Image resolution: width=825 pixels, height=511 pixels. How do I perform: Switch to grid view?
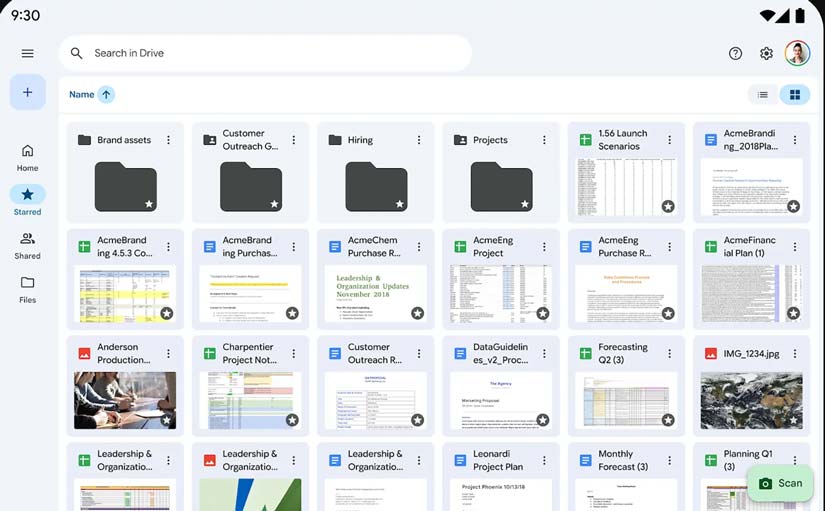(794, 95)
